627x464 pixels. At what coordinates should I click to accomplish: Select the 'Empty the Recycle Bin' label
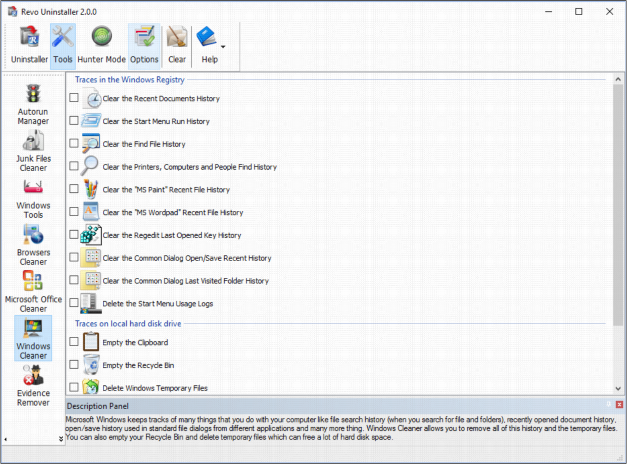click(138, 365)
